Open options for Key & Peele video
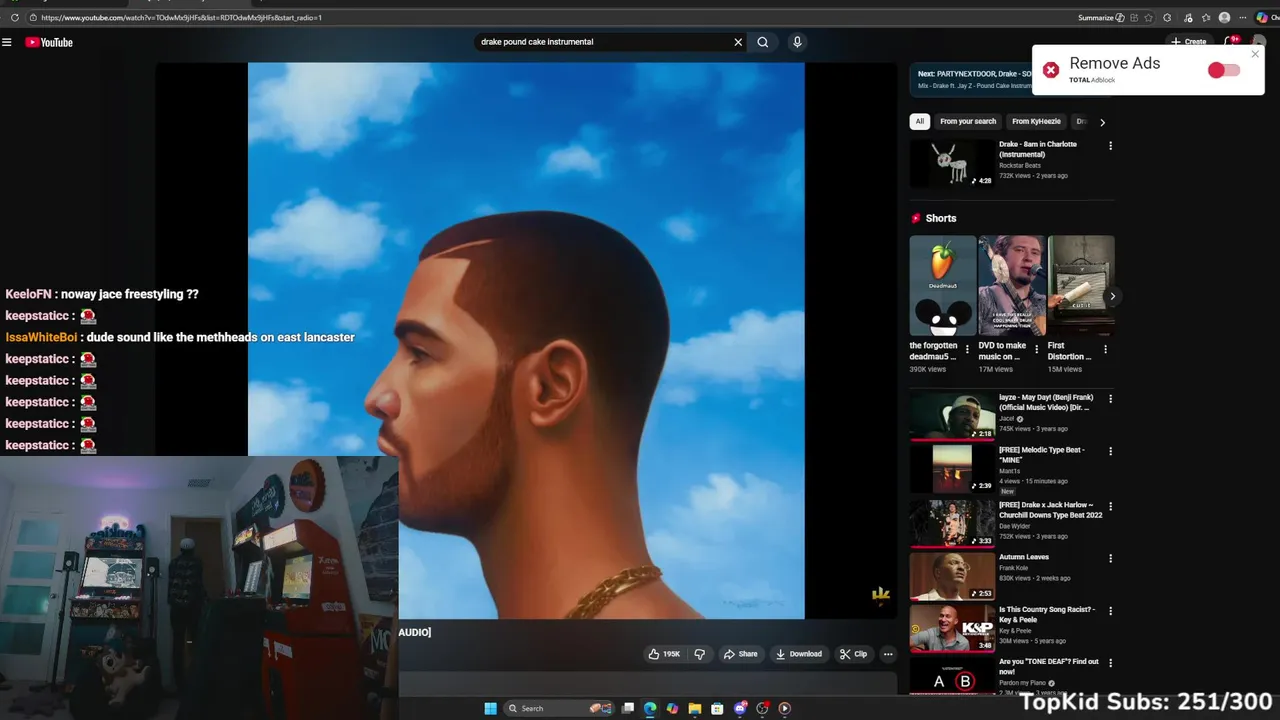Screen dimensions: 1280x720 (x=1110, y=611)
